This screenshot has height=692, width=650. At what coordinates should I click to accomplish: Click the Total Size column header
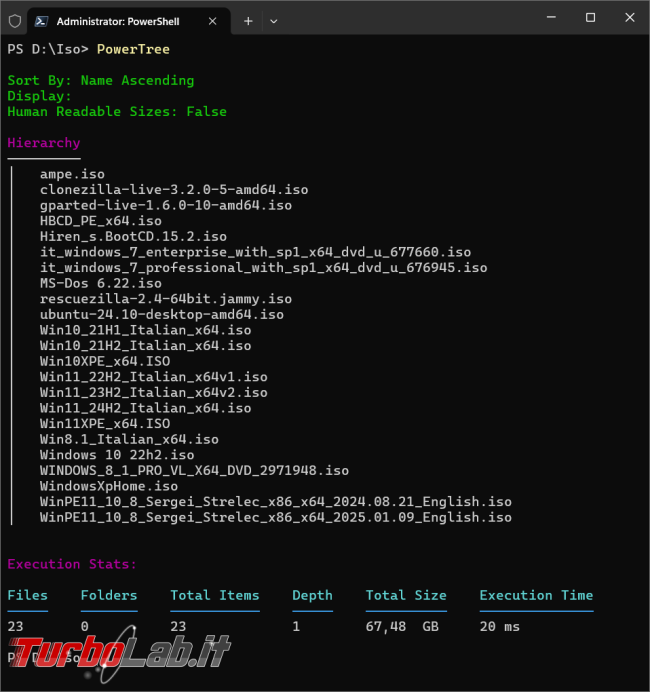(x=406, y=595)
